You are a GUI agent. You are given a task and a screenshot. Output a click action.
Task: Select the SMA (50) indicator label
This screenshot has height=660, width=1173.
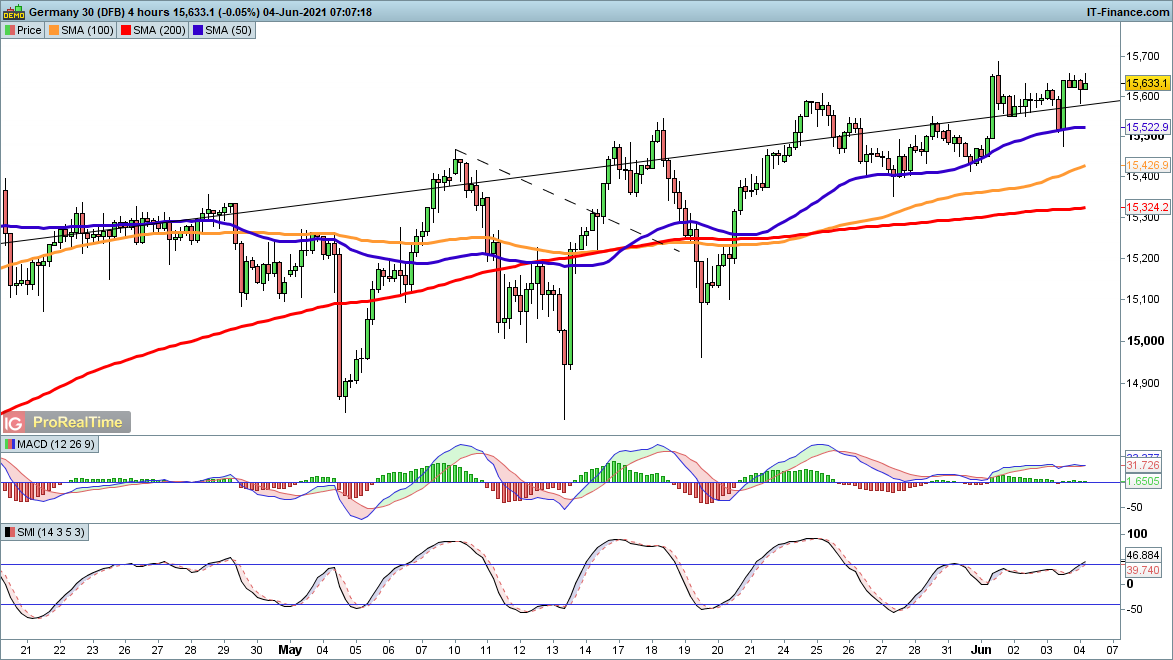[228, 30]
